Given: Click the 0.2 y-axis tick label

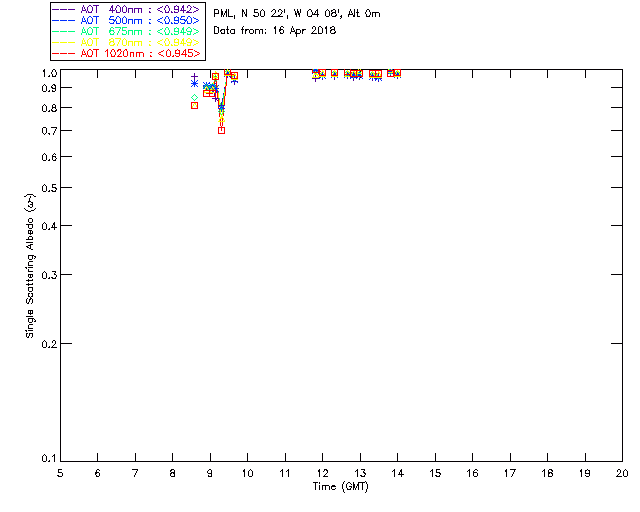Looking at the screenshot, I should click(49, 344).
